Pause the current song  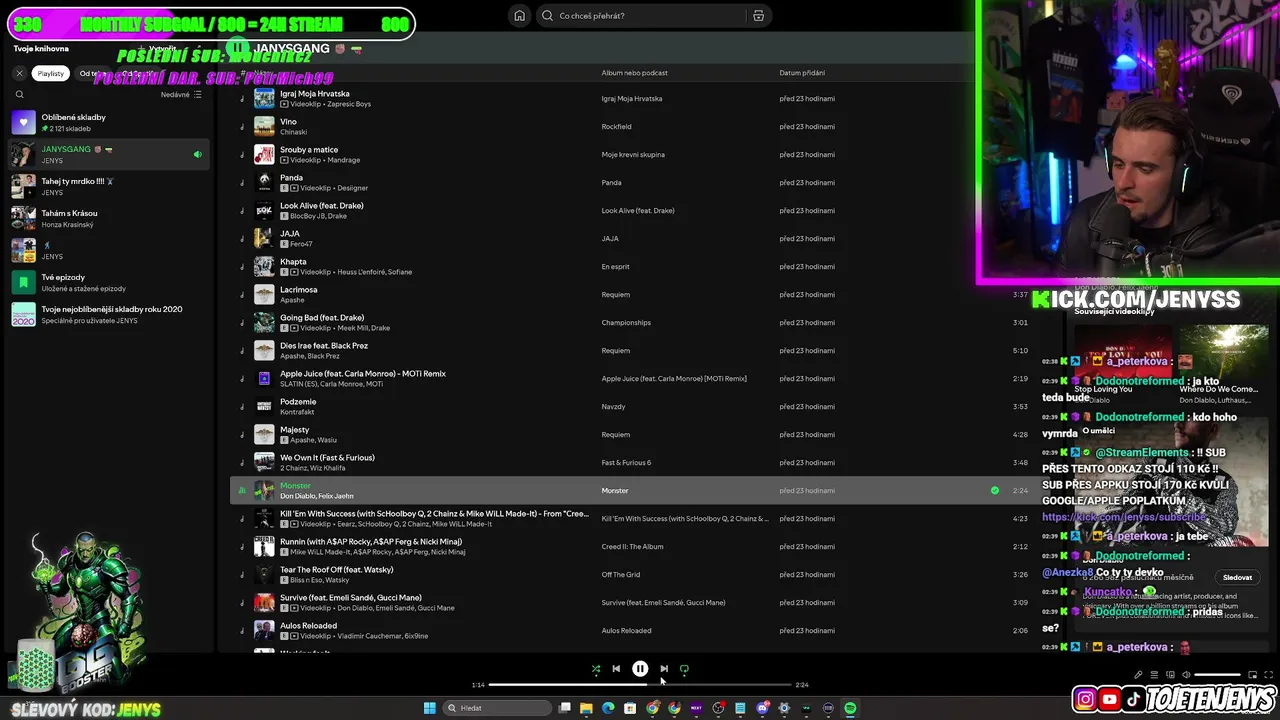[x=640, y=669]
